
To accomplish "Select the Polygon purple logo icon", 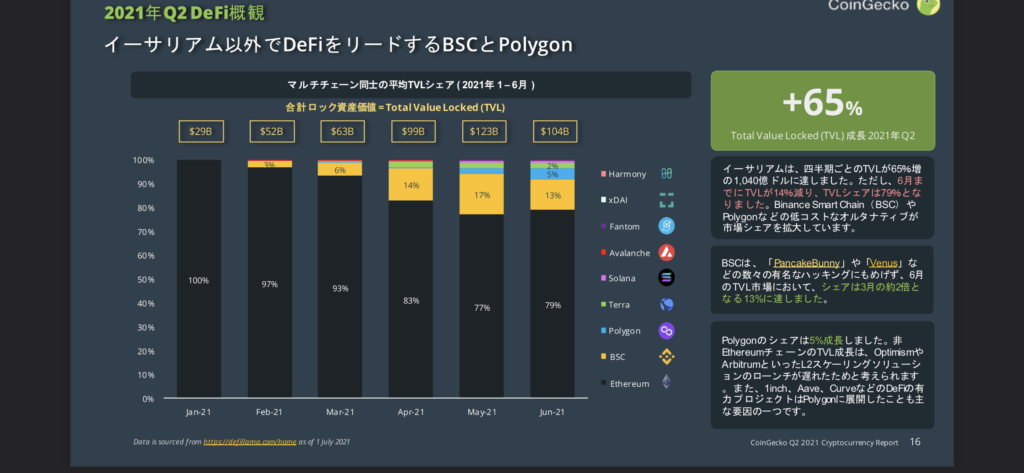I will 666,331.
